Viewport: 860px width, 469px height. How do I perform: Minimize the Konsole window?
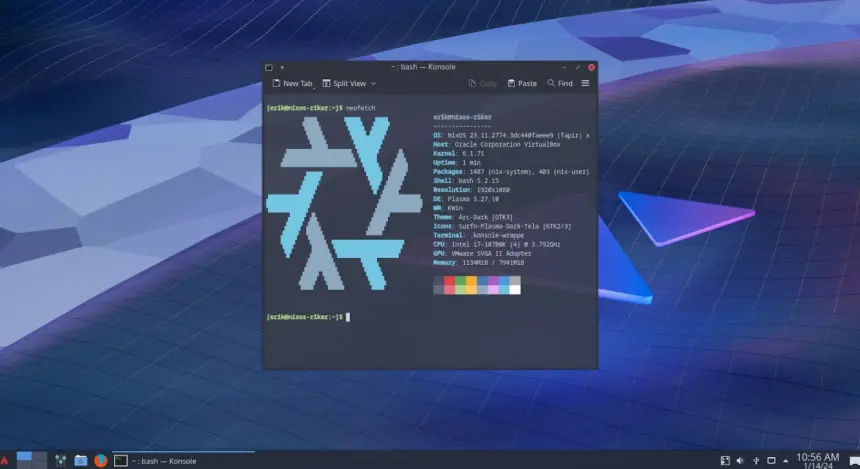[564, 67]
